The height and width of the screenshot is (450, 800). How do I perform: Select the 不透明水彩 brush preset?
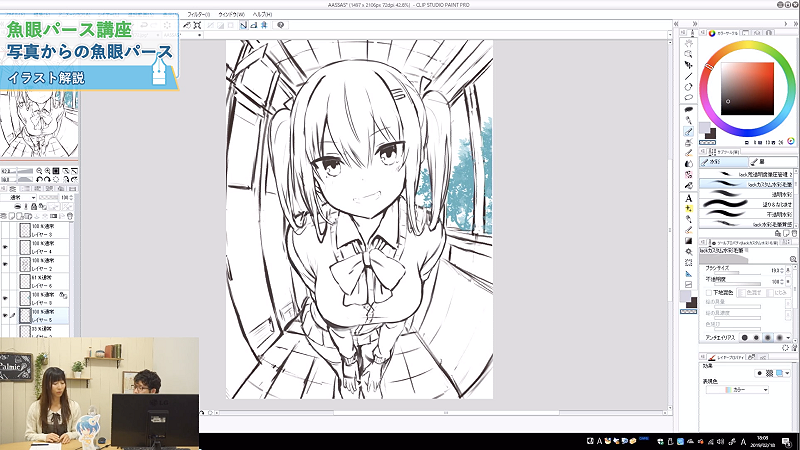(x=746, y=214)
